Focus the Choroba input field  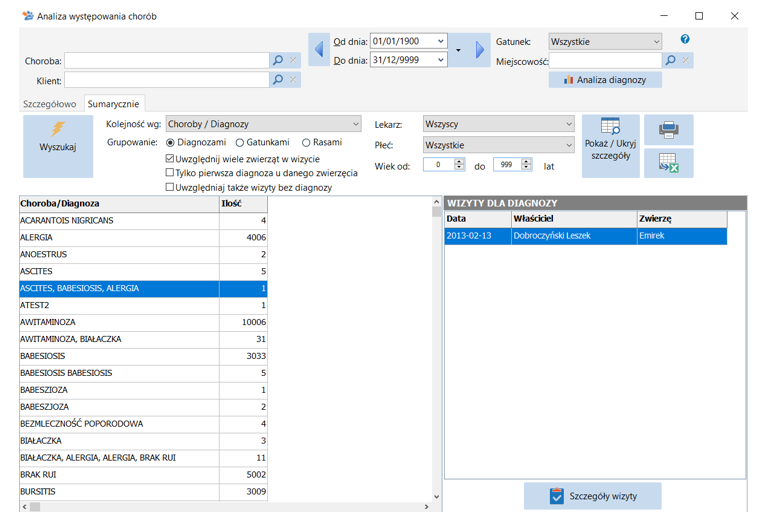tap(167, 60)
